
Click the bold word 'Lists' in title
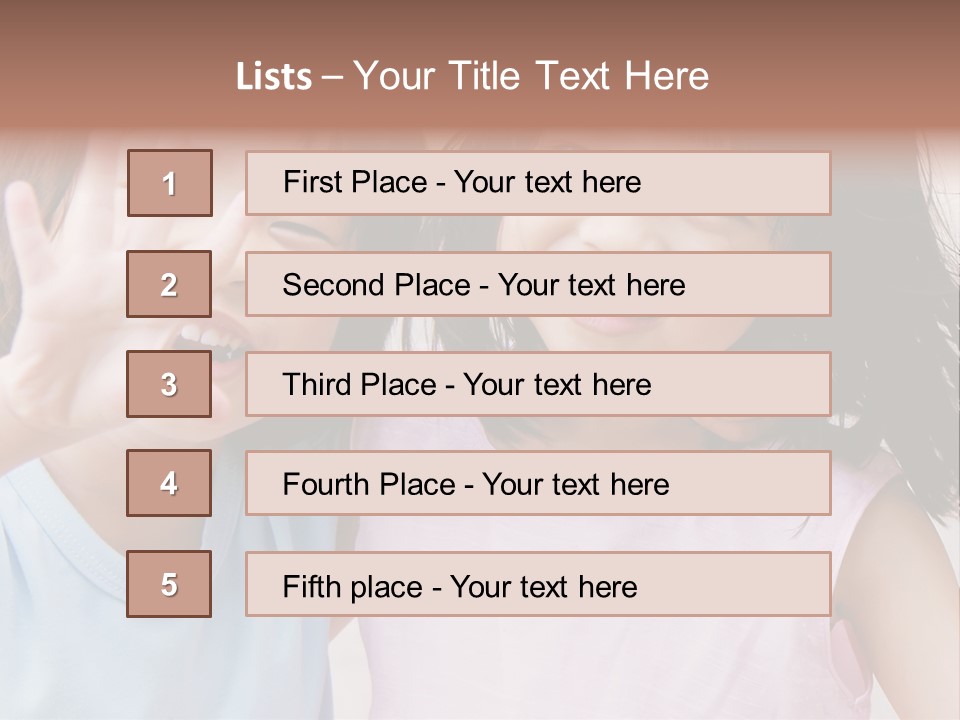pos(273,76)
